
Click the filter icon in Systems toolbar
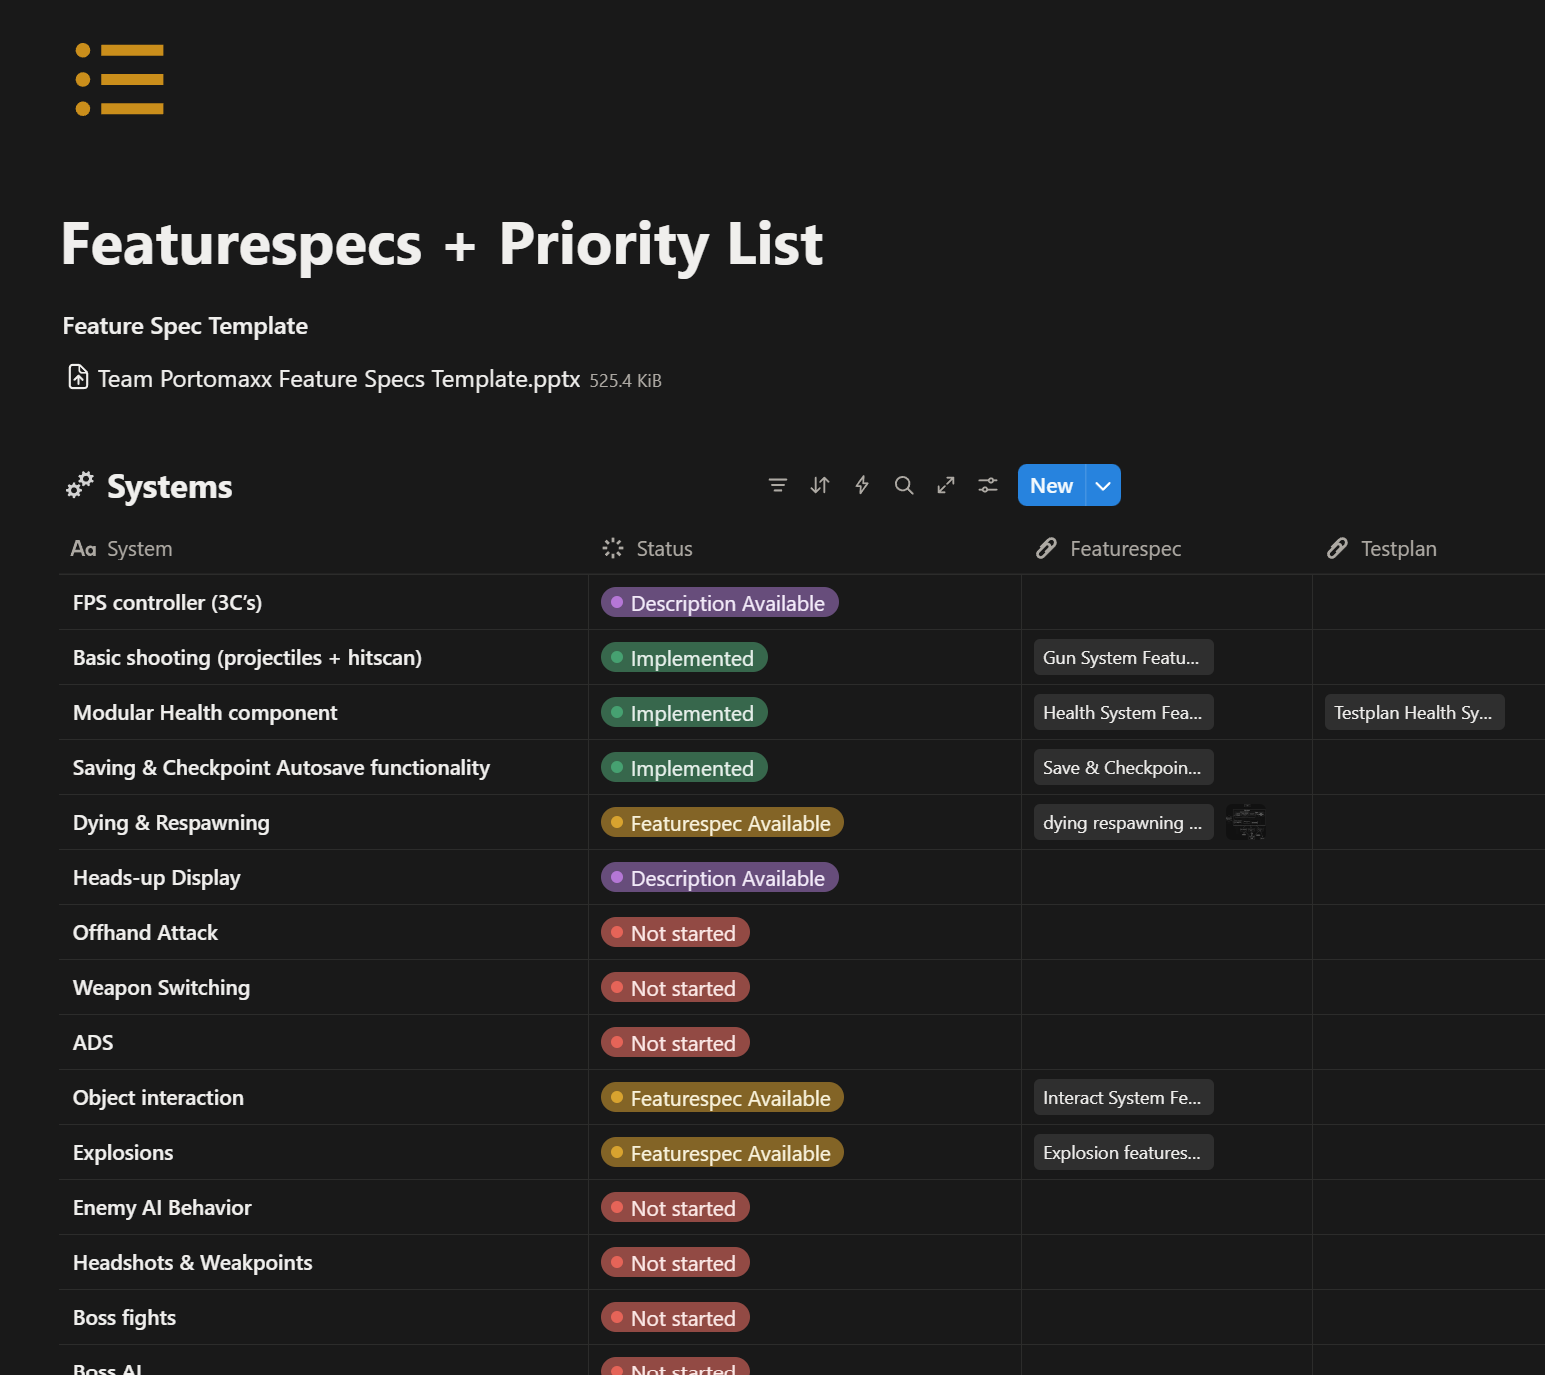(x=777, y=485)
